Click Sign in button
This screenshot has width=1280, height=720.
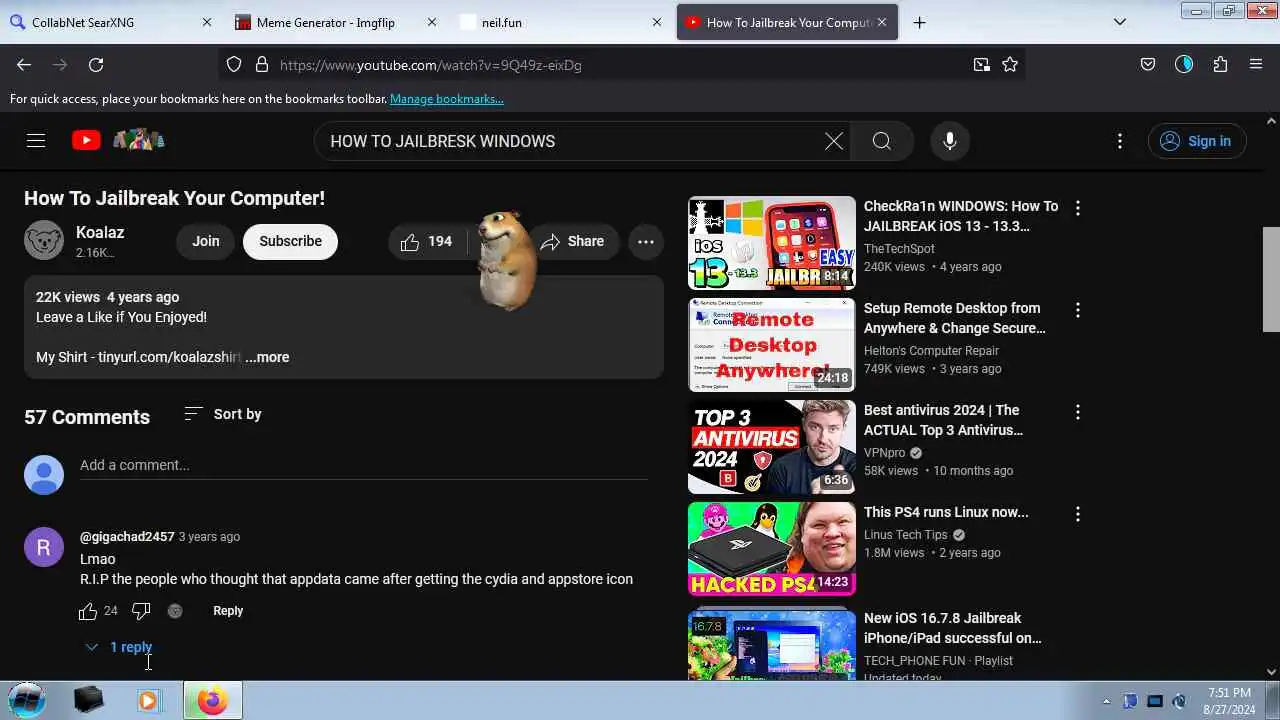pyautogui.click(x=1197, y=141)
